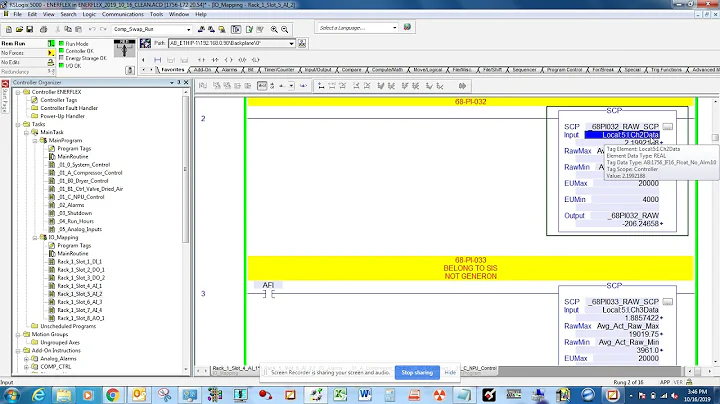Select the highlighted Local:5:I.Ch2Data input field
The width and height of the screenshot is (720, 404).
[622, 135]
